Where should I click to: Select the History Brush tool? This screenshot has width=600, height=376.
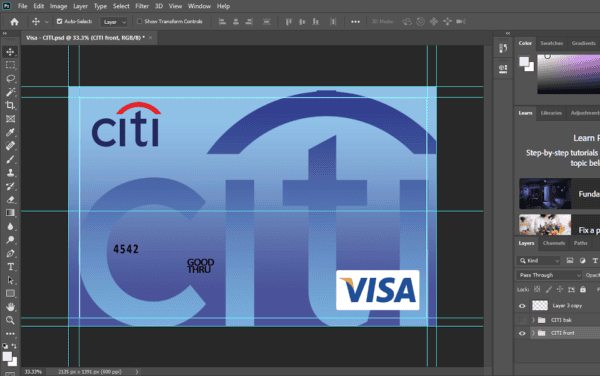[x=10, y=186]
